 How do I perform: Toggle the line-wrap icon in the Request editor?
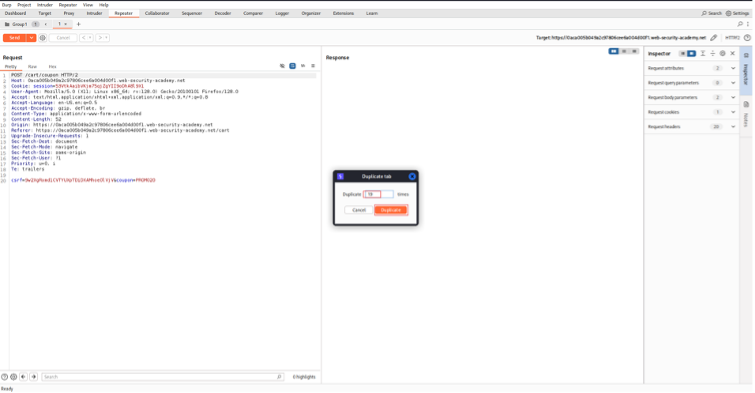tap(292, 66)
